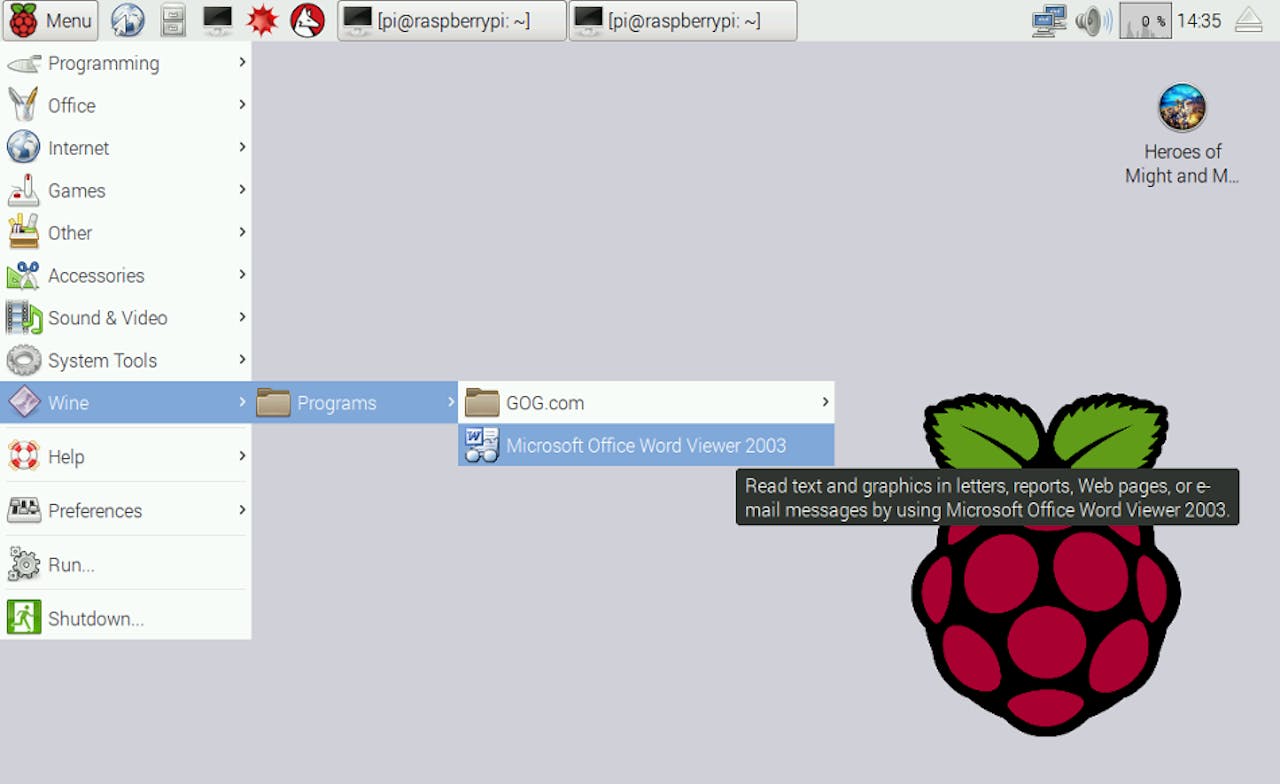Click the green Shutdown exit icon
Screen dimensions: 1280x784
pyautogui.click(x=24, y=619)
